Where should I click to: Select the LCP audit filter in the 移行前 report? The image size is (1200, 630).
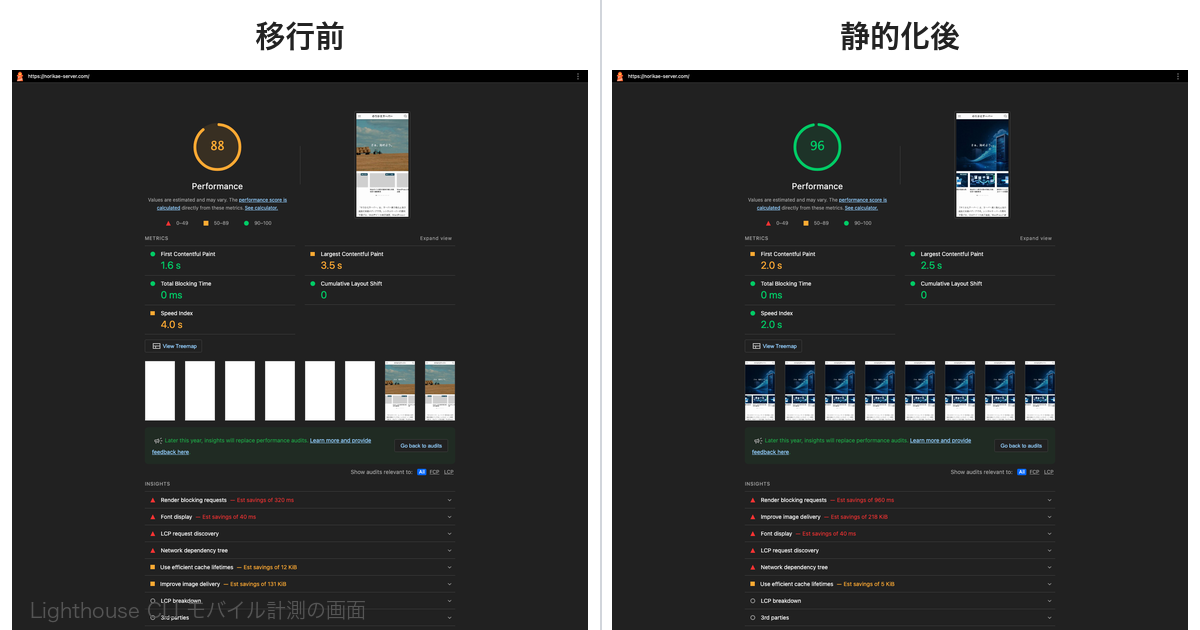tap(448, 472)
